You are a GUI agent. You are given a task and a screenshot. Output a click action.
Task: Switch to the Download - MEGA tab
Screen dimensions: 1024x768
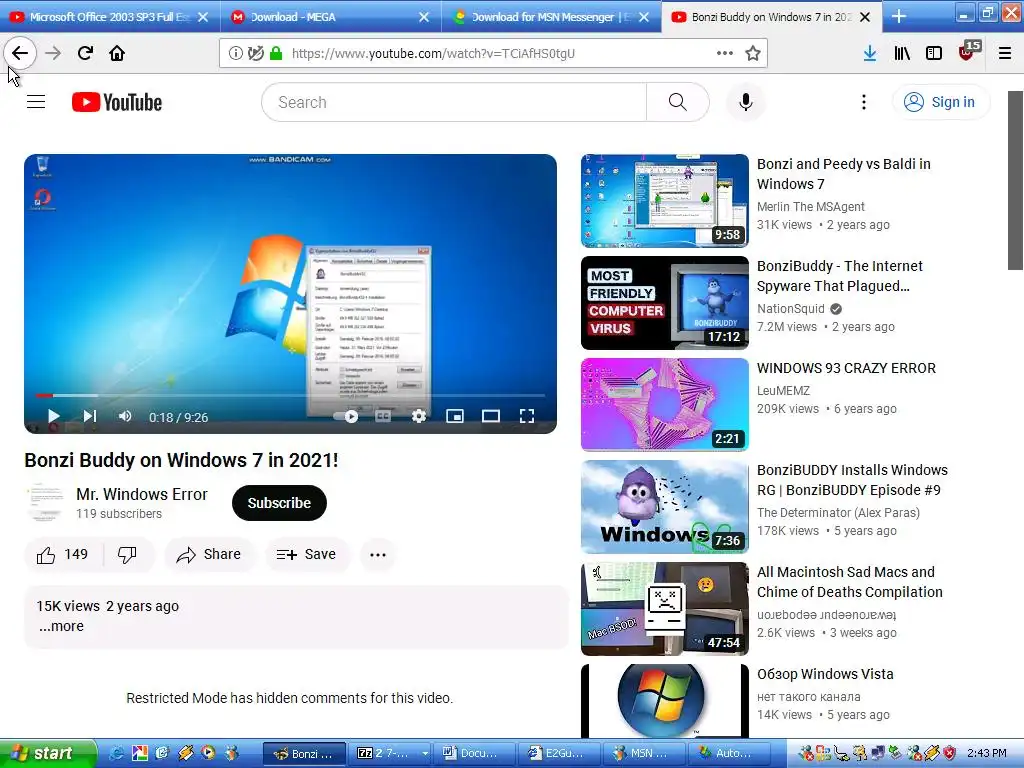(x=330, y=17)
